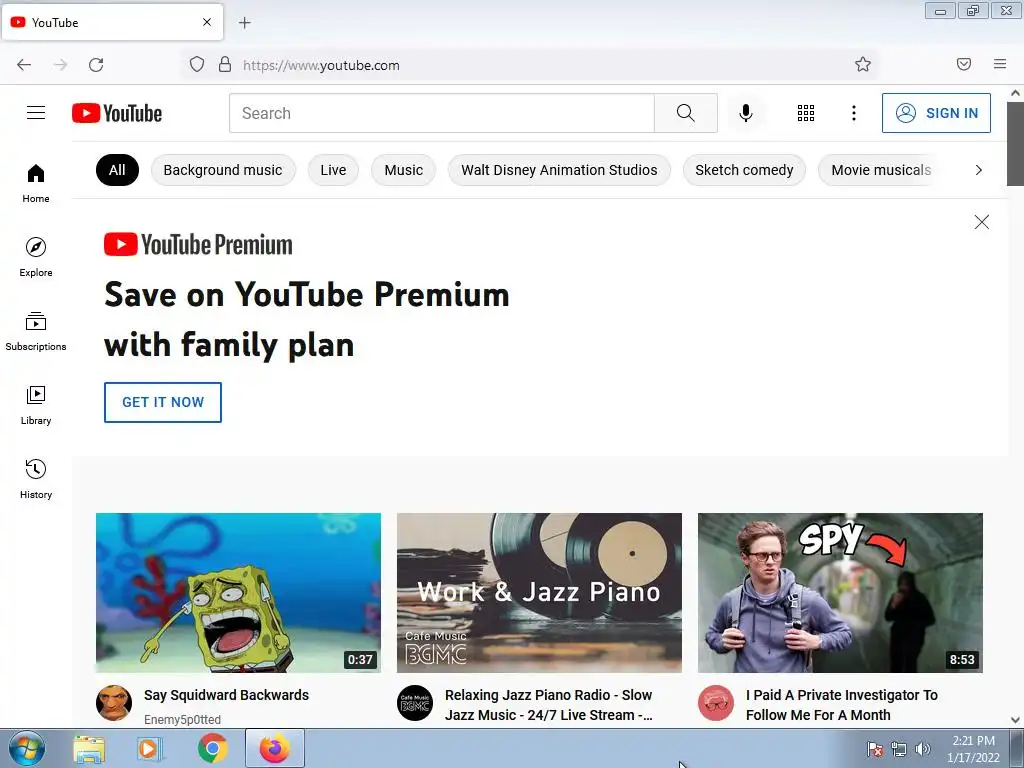
Task: Close the YouTube browser tab
Action: click(207, 22)
